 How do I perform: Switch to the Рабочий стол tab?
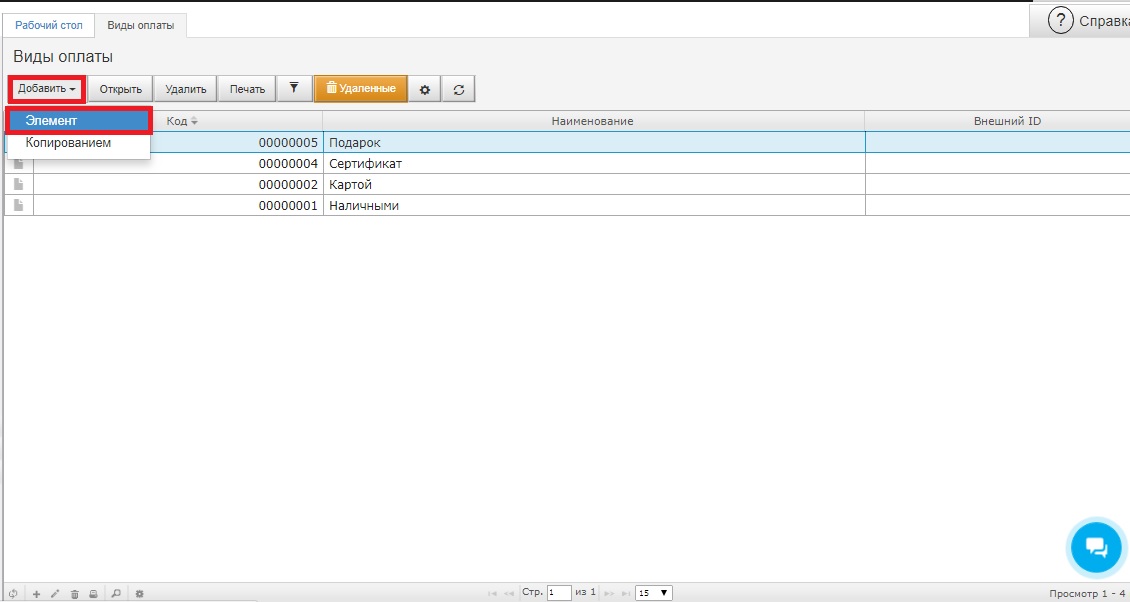pos(49,24)
